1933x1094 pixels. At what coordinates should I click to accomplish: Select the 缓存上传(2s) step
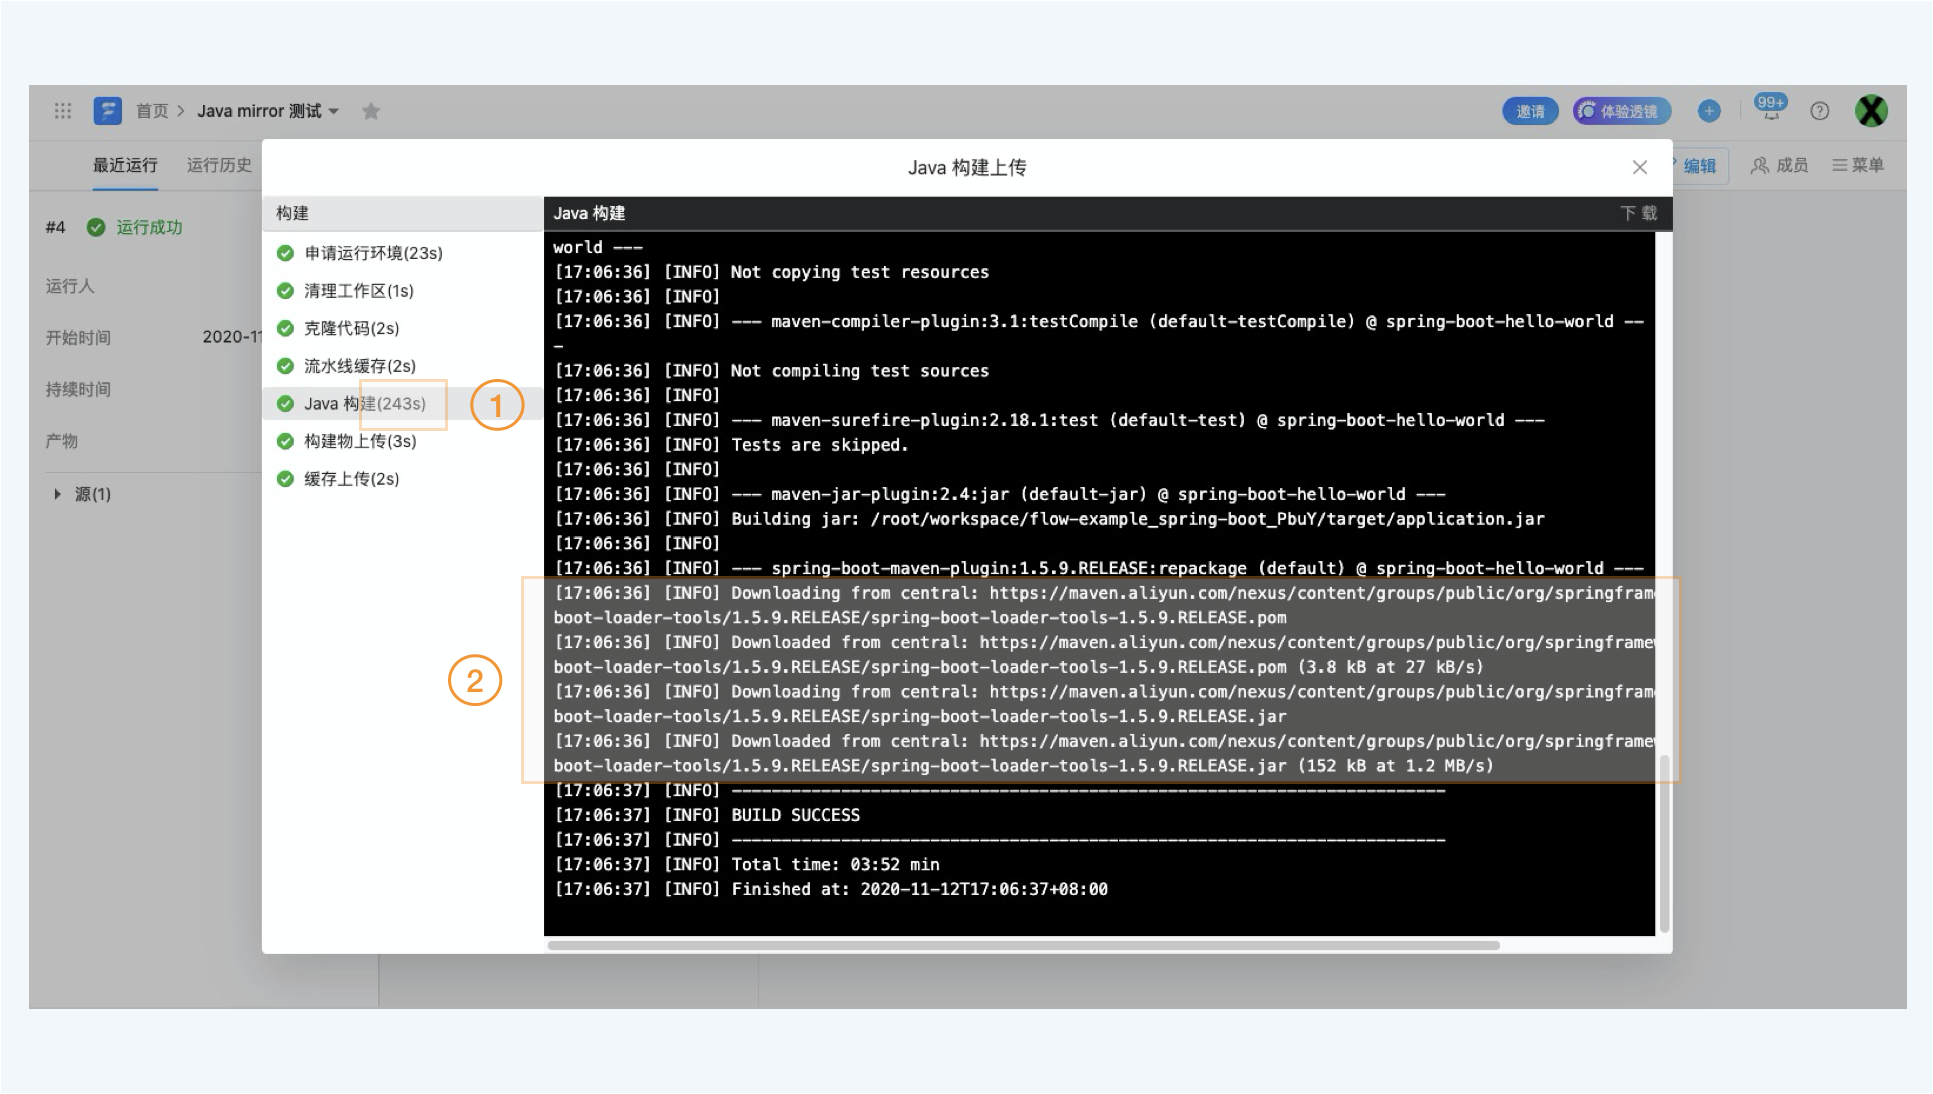[x=402, y=479]
